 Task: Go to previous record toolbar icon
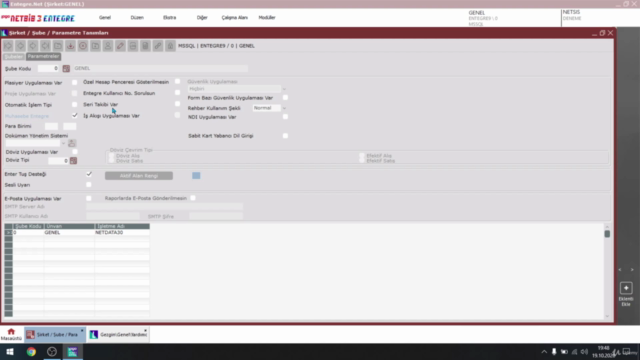click(x=20, y=46)
